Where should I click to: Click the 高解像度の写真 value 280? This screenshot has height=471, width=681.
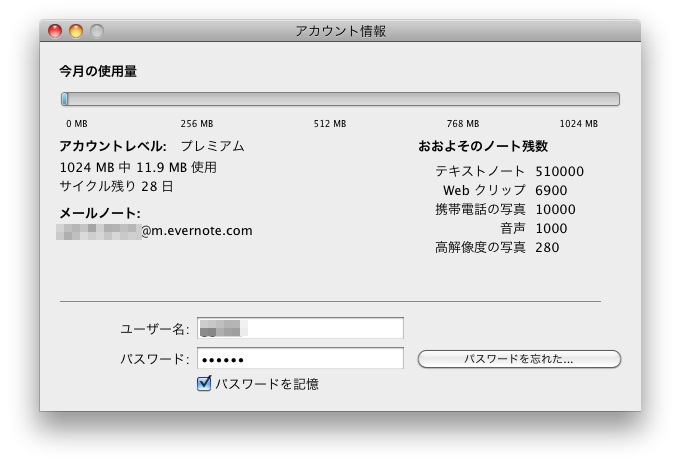pos(547,247)
